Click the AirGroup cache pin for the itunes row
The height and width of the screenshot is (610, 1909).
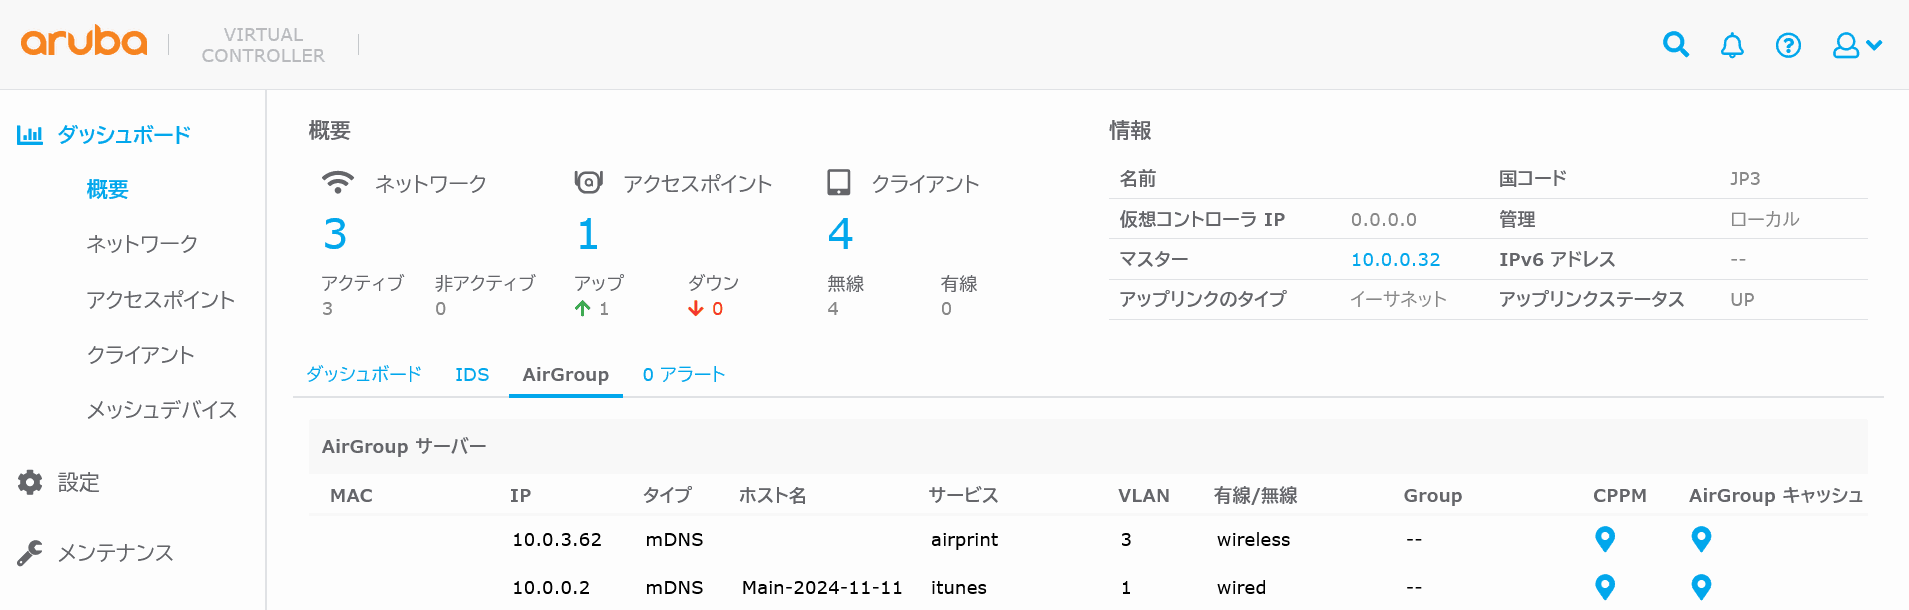click(x=1701, y=587)
